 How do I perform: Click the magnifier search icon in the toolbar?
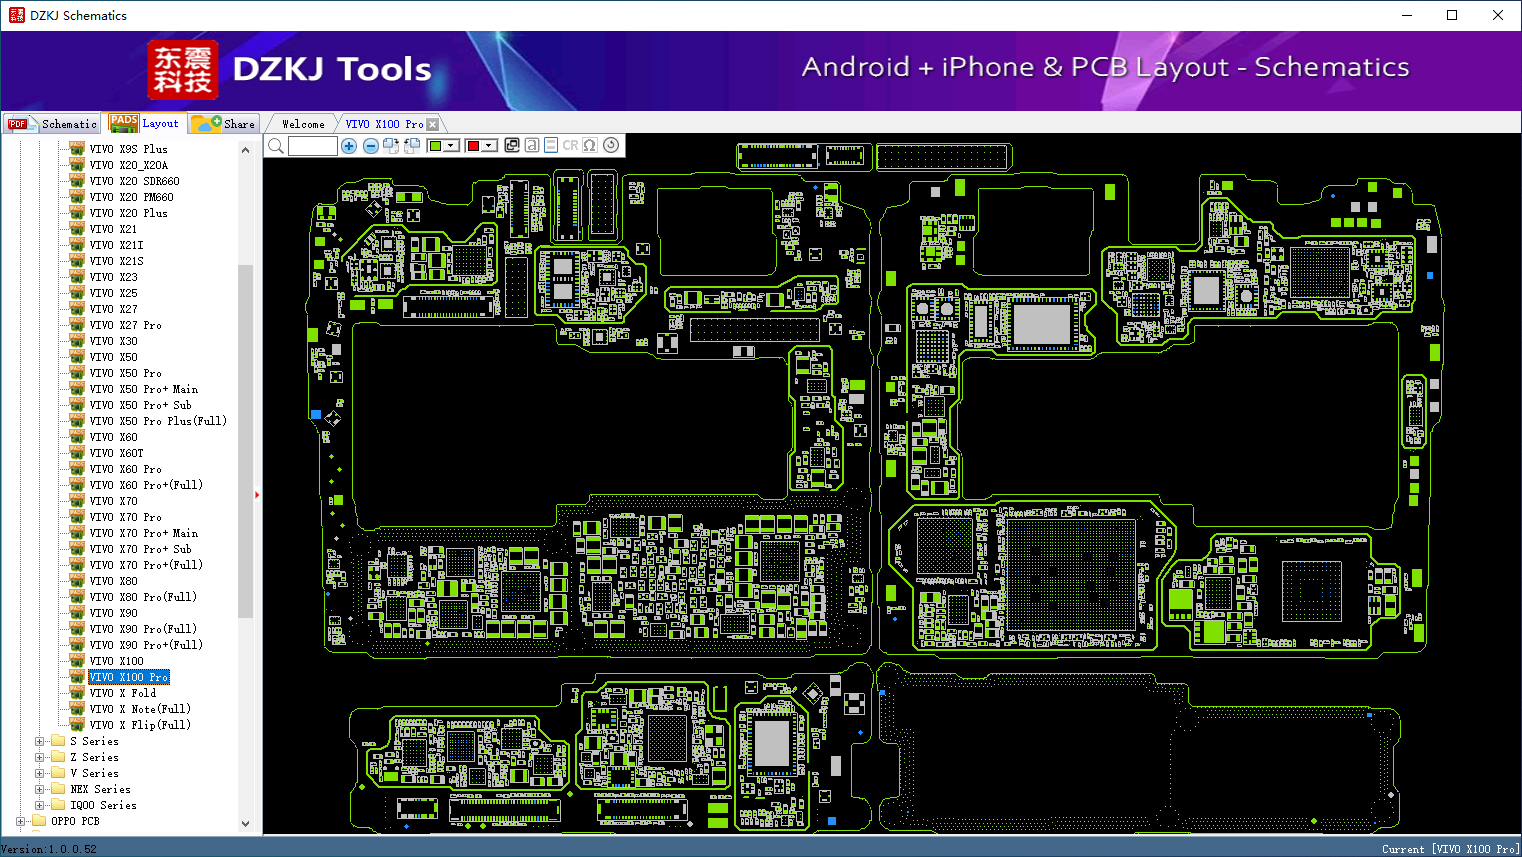click(276, 146)
